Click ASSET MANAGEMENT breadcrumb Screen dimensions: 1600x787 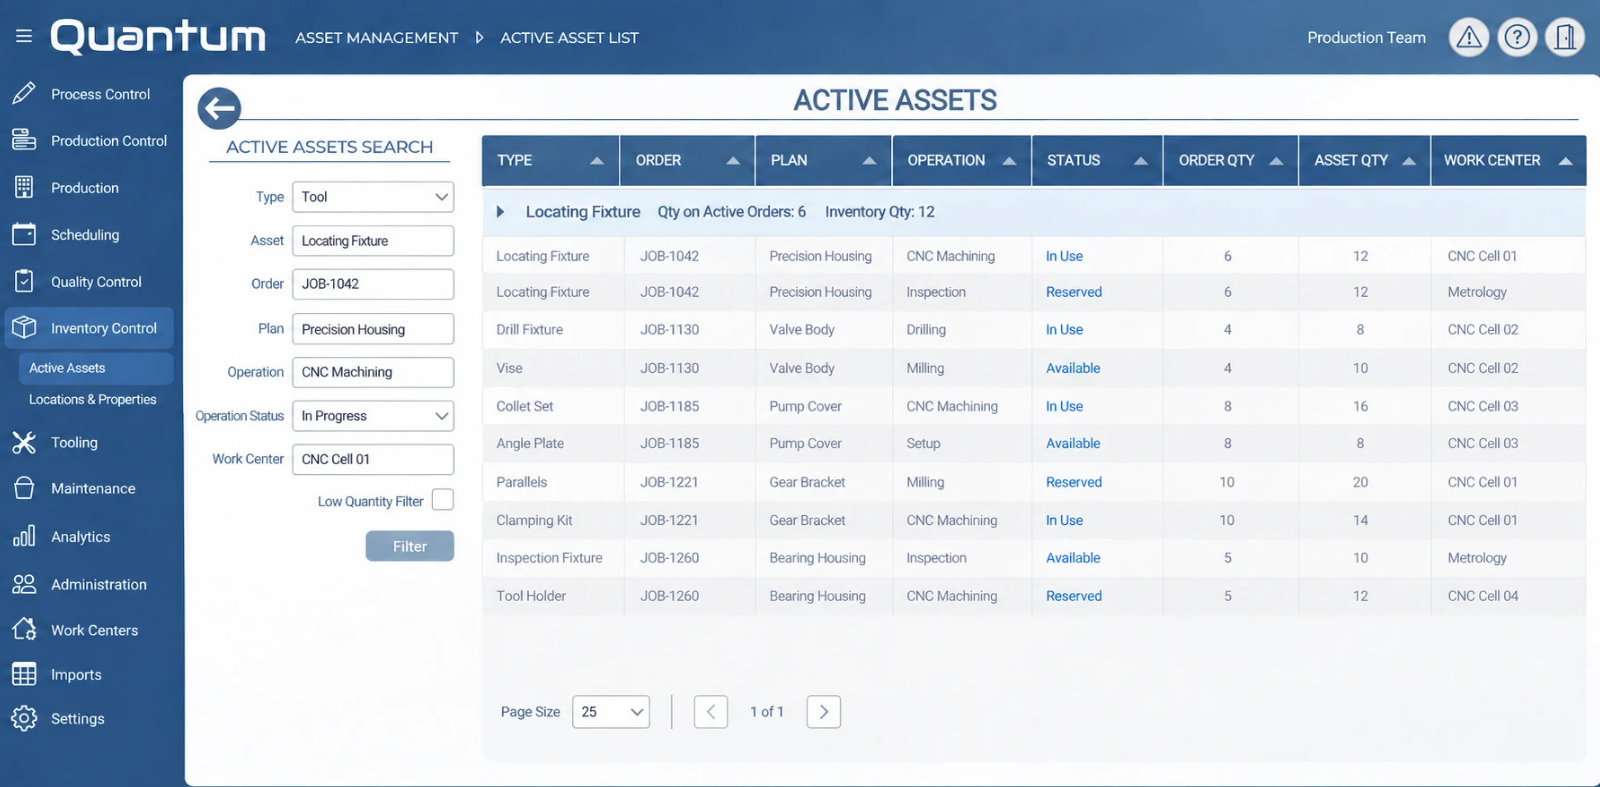coord(376,38)
